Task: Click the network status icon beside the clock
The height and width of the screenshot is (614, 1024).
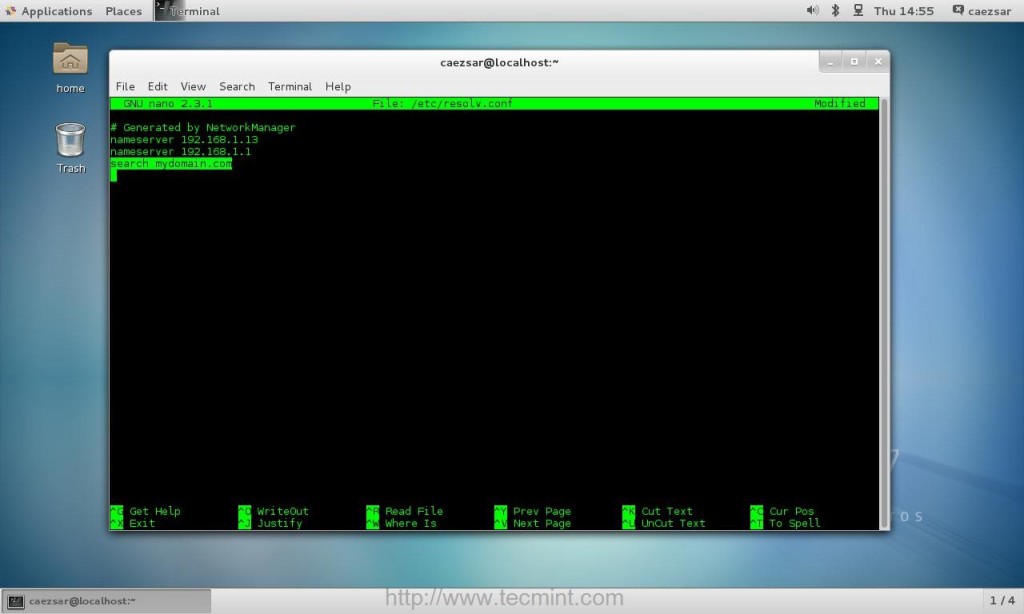Action: (858, 11)
